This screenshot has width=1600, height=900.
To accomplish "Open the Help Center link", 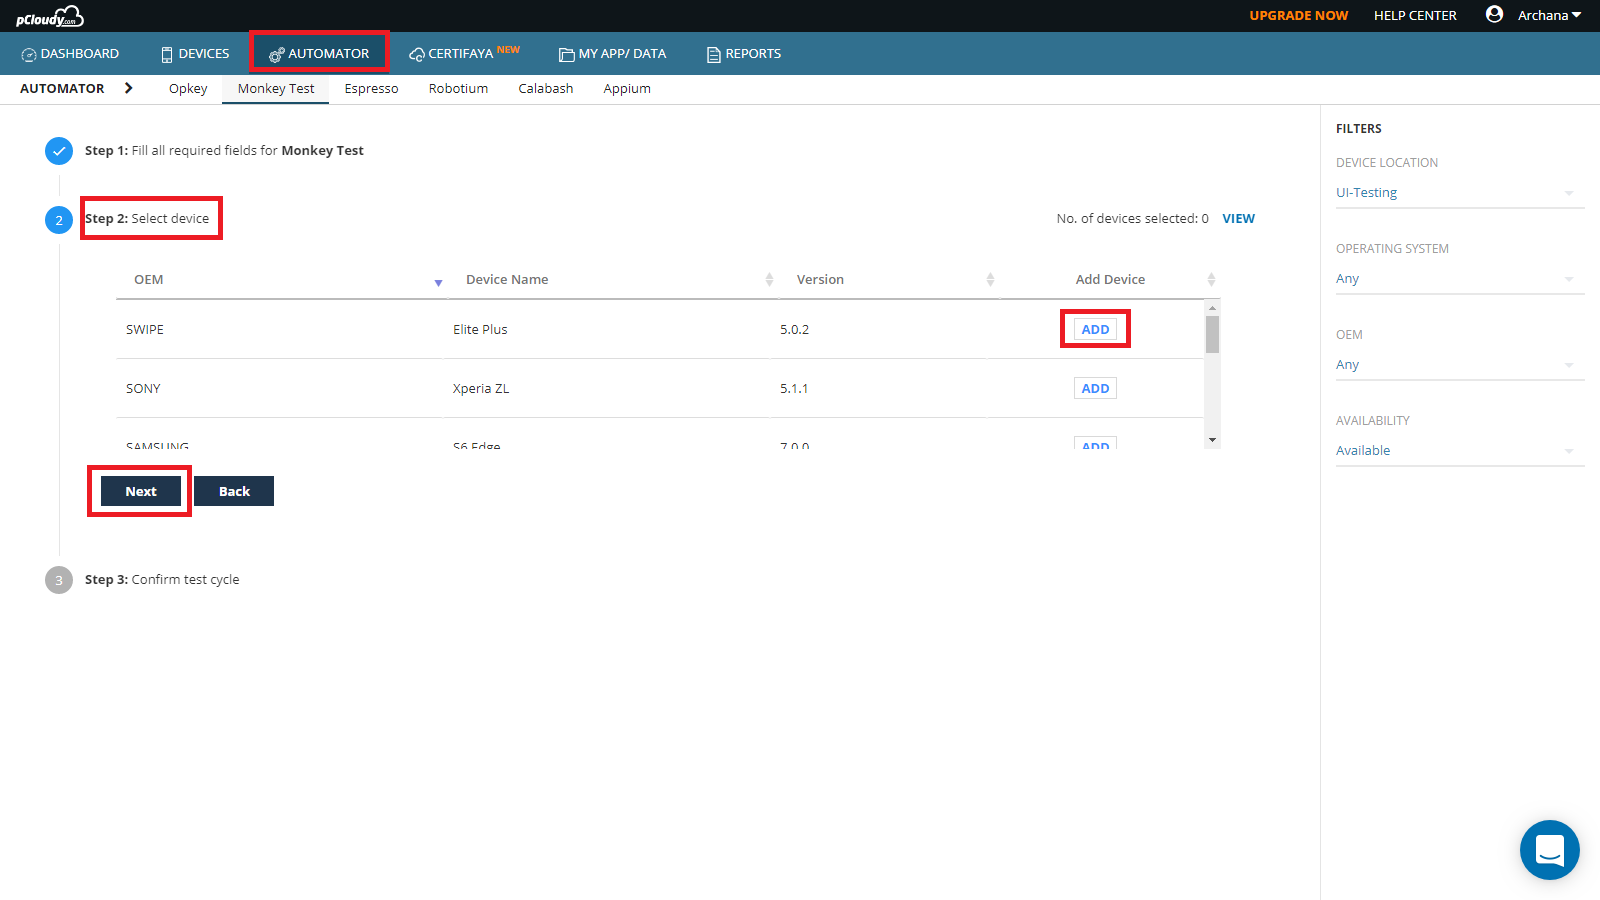I will click(x=1415, y=15).
